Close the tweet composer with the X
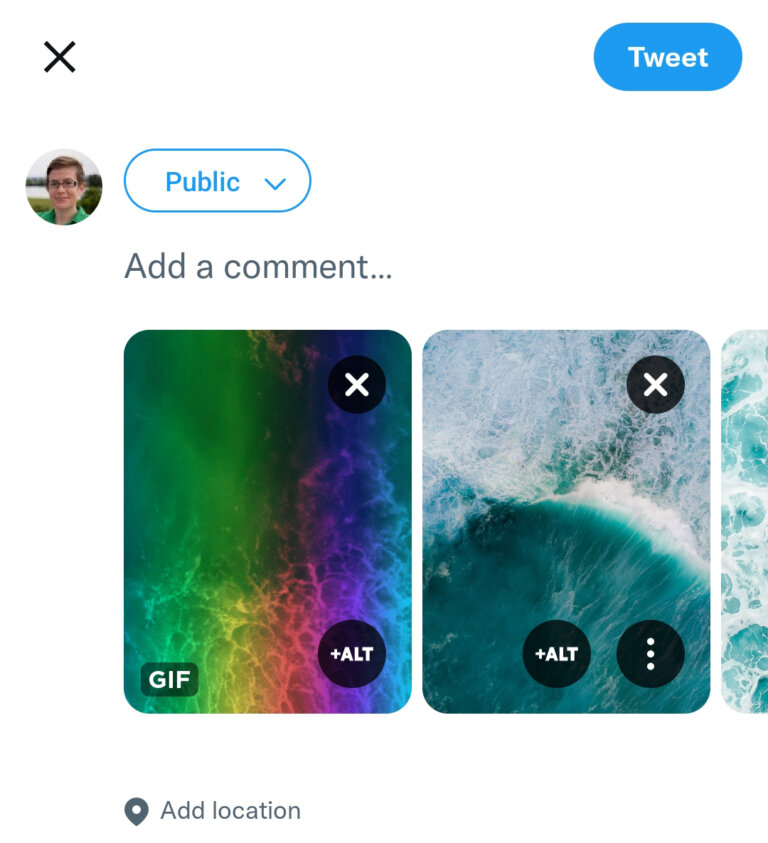The width and height of the screenshot is (768, 843). tap(60, 57)
